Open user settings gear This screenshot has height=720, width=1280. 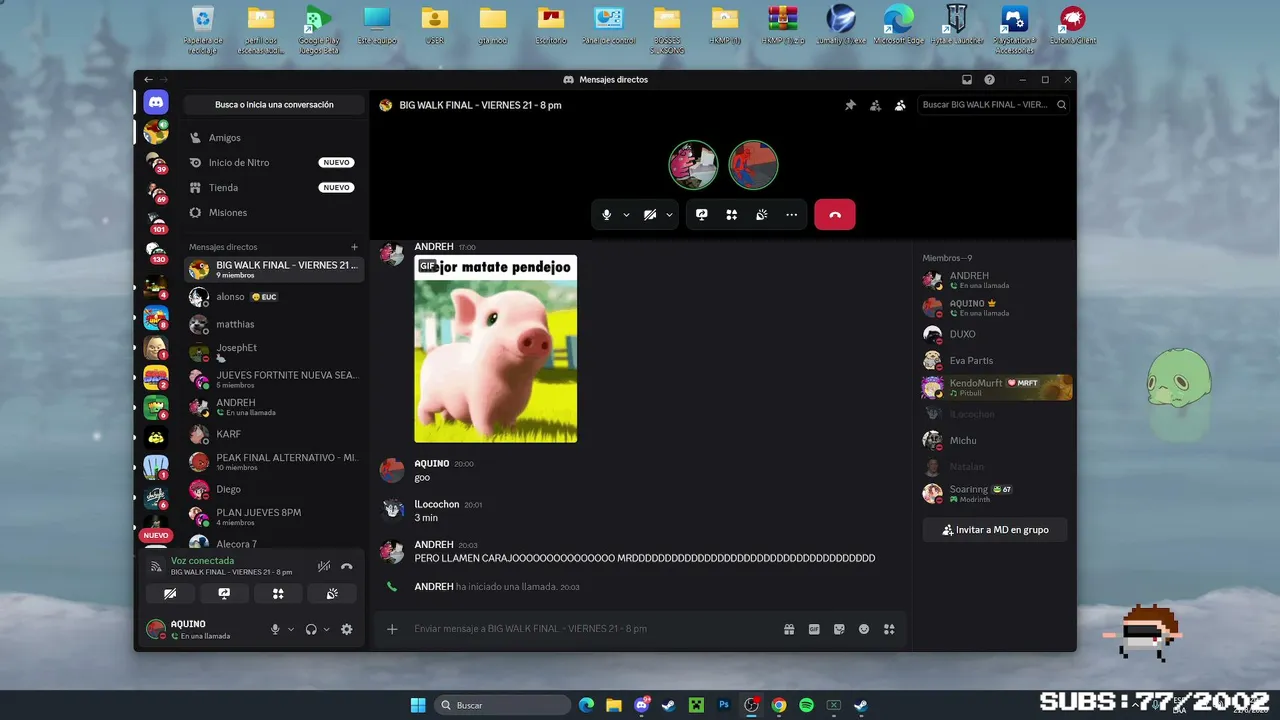[347, 629]
